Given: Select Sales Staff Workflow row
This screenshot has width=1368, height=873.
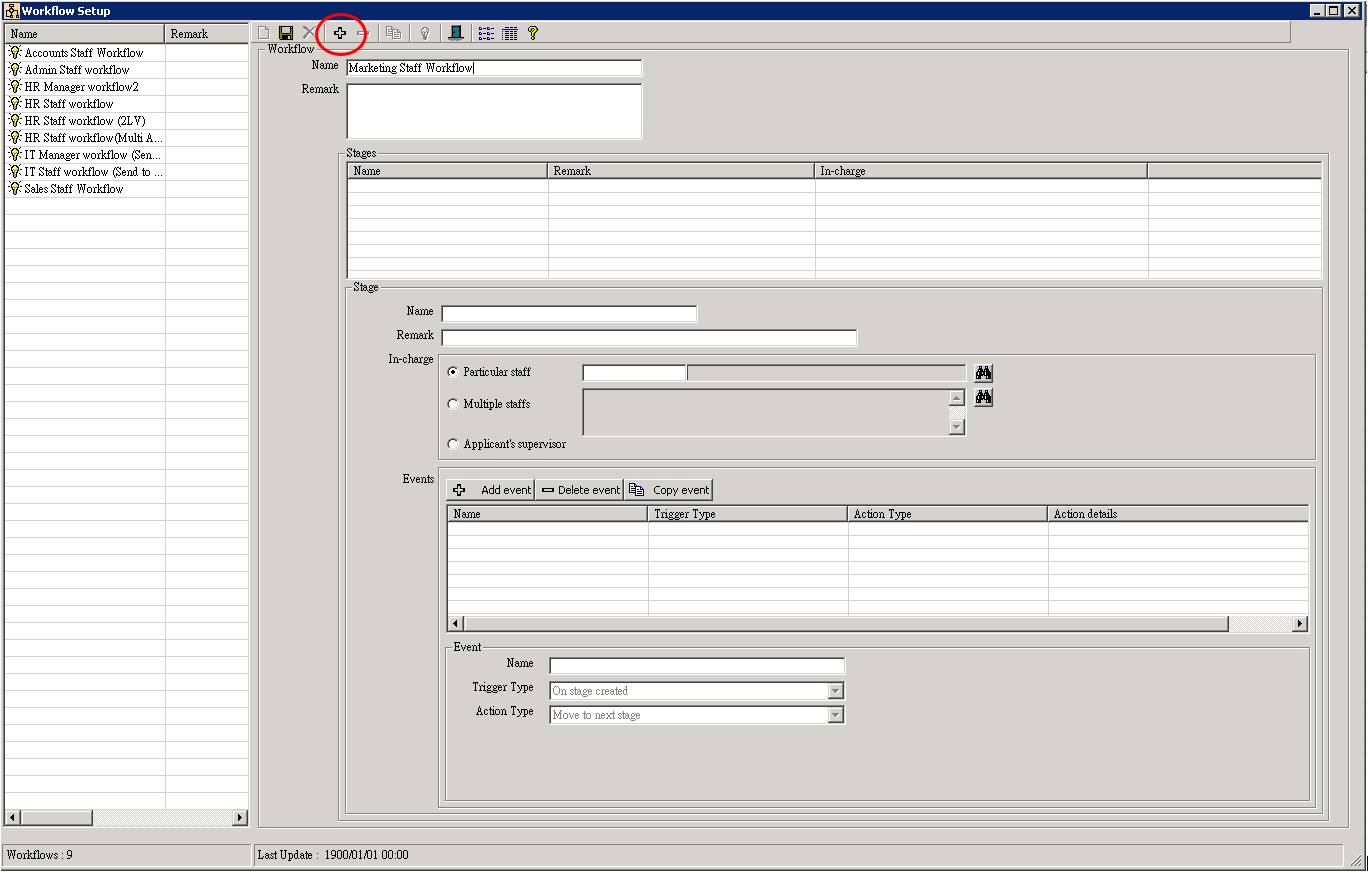Looking at the screenshot, I should 74,189.
